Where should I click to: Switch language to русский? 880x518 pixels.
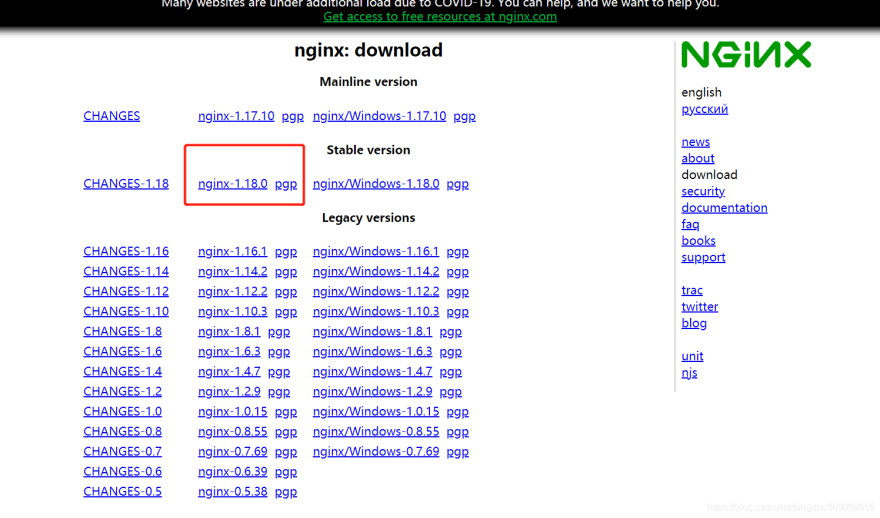coord(704,109)
